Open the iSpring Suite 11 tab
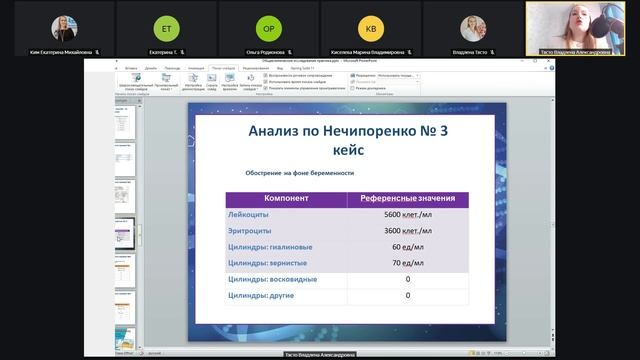This screenshot has width=640, height=360. coord(302,68)
